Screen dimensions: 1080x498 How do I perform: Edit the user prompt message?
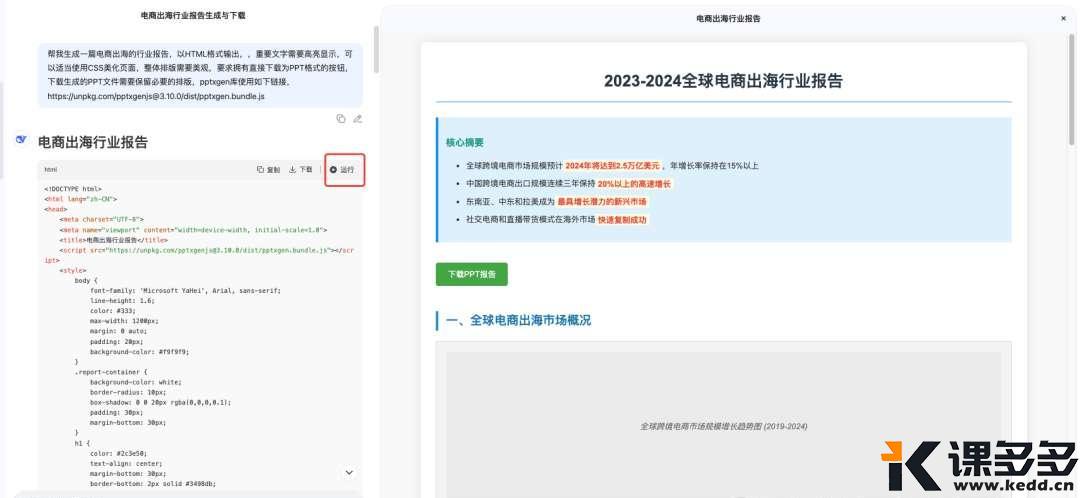357,118
